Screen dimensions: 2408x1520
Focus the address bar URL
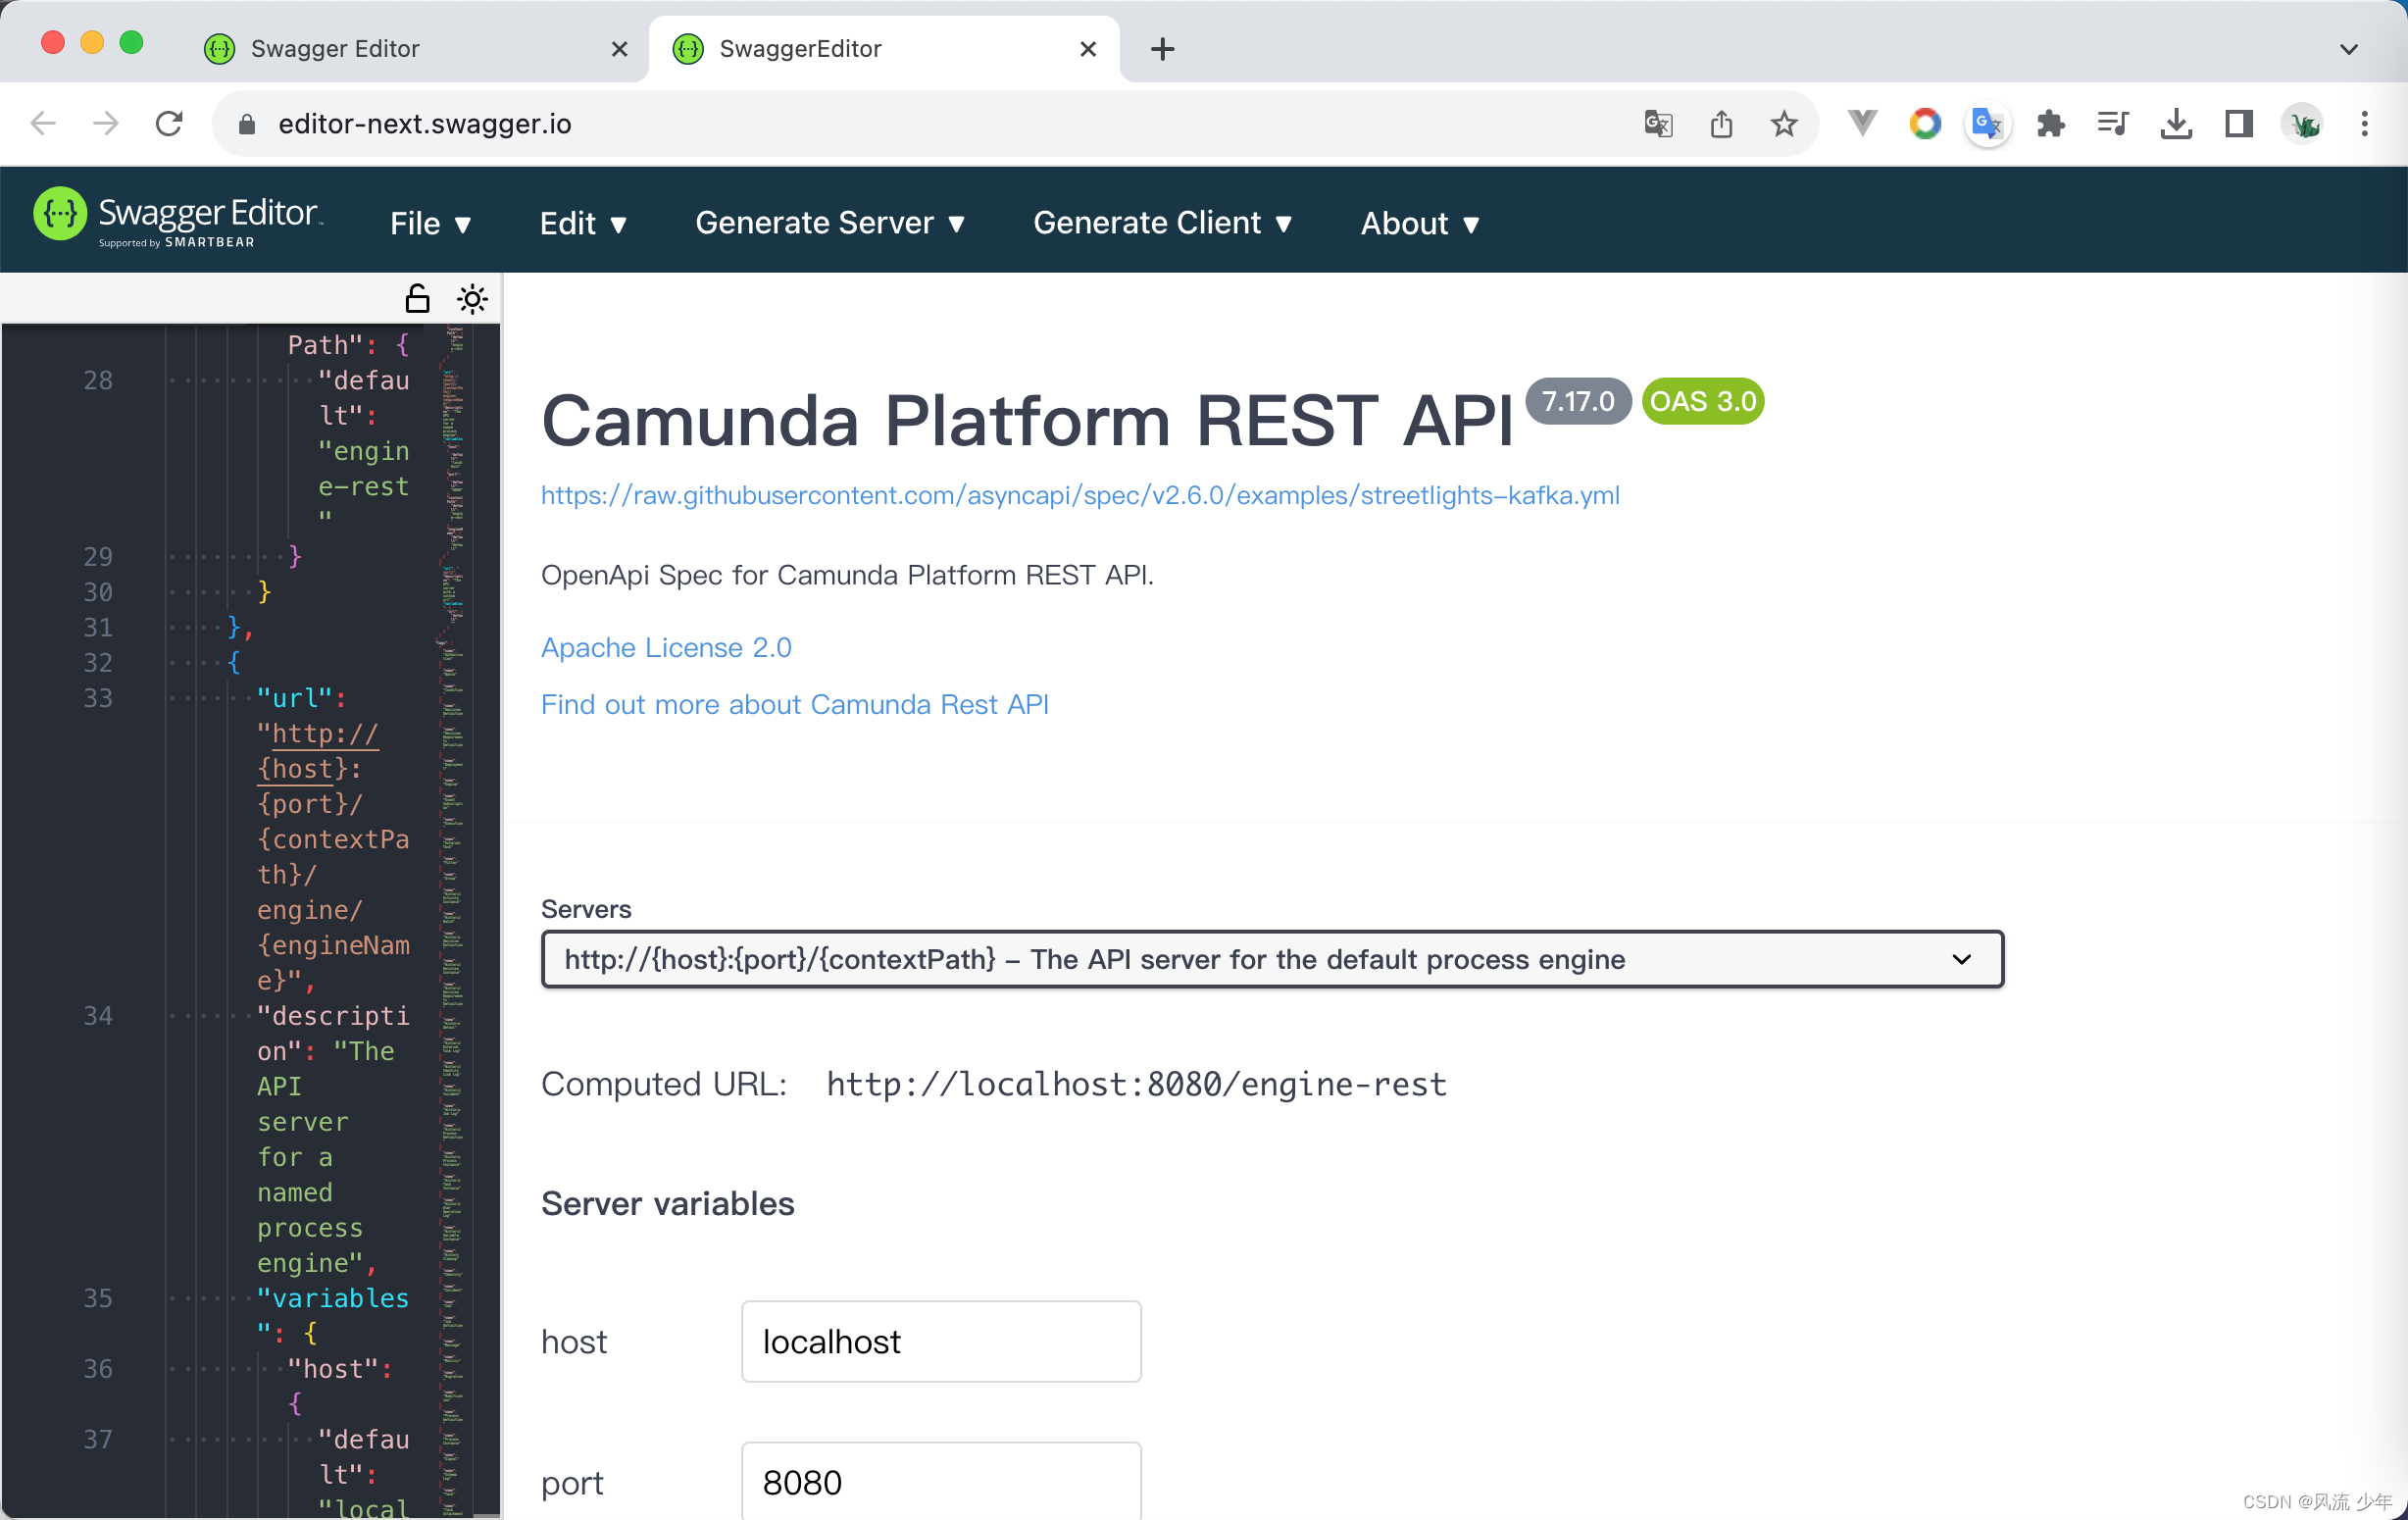424,124
